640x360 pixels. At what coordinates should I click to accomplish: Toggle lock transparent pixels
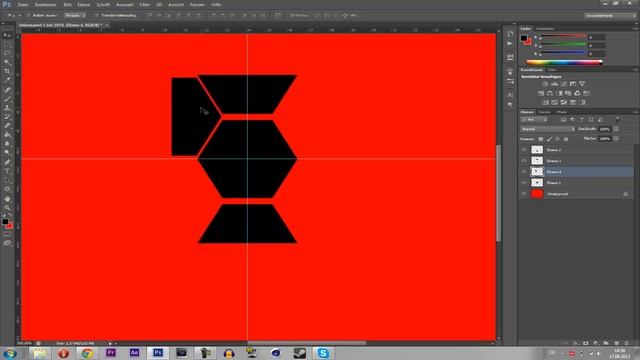click(x=541, y=139)
